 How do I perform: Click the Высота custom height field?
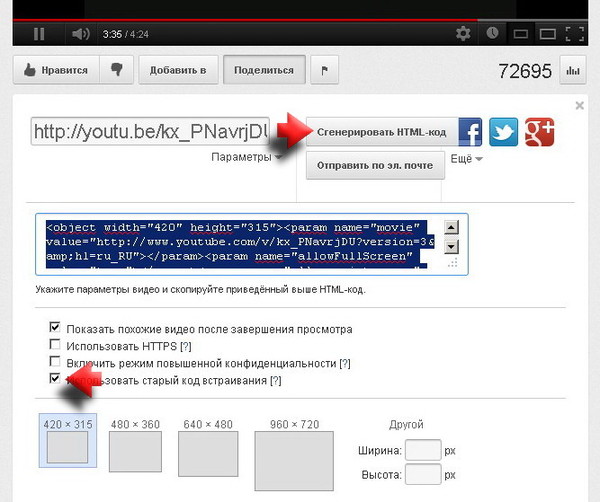click(x=423, y=474)
